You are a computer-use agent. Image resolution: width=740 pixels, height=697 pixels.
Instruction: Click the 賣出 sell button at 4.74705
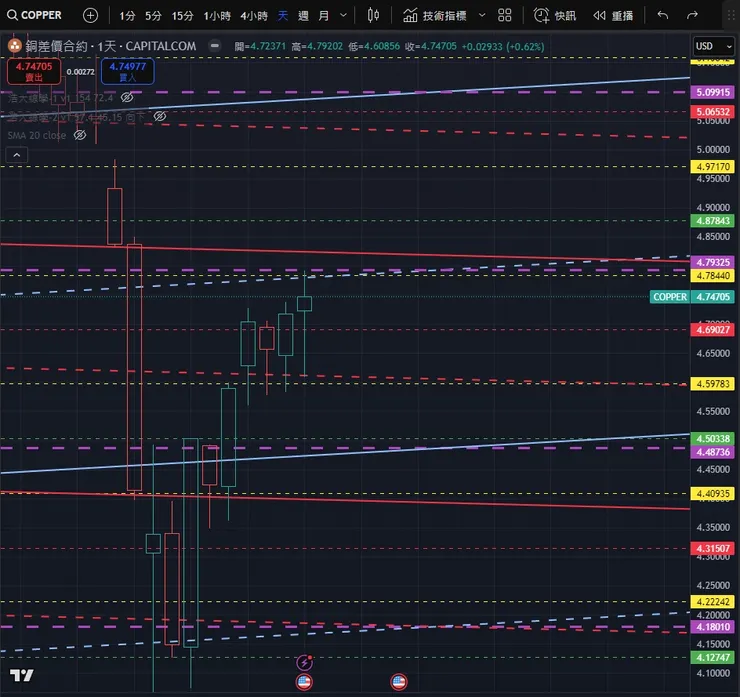pyautogui.click(x=34, y=71)
